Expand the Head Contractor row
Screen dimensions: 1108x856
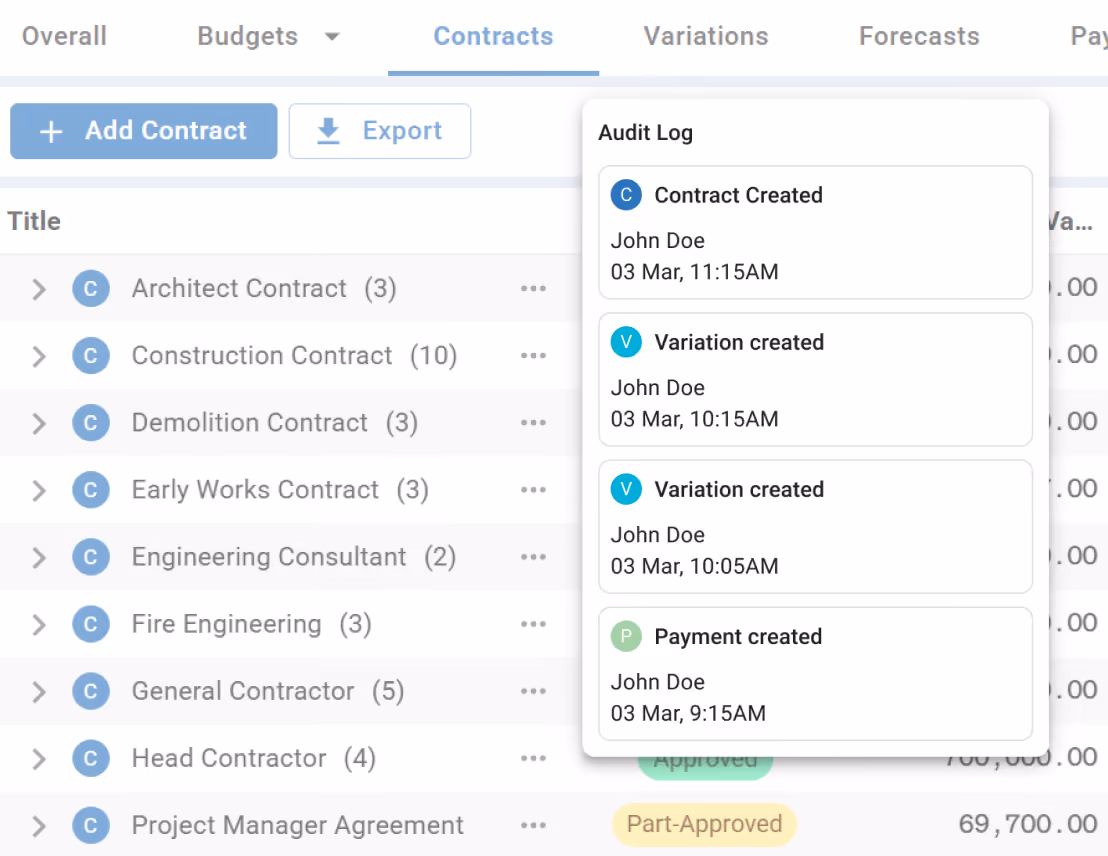coord(39,759)
